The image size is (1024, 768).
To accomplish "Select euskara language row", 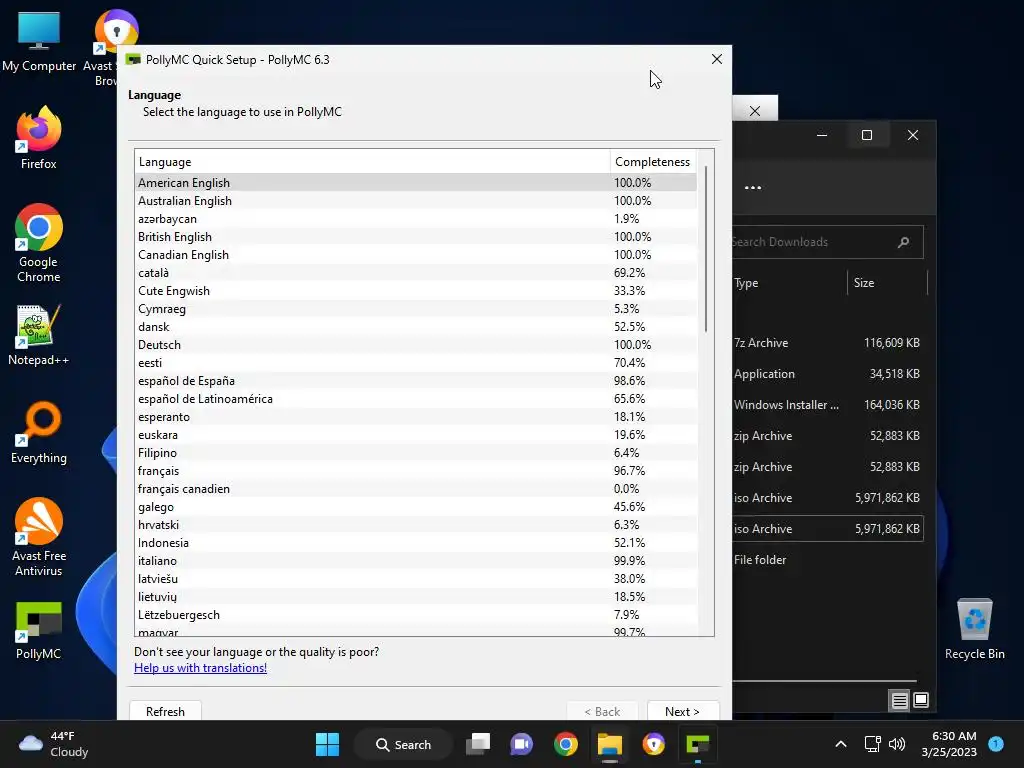I will [415, 435].
